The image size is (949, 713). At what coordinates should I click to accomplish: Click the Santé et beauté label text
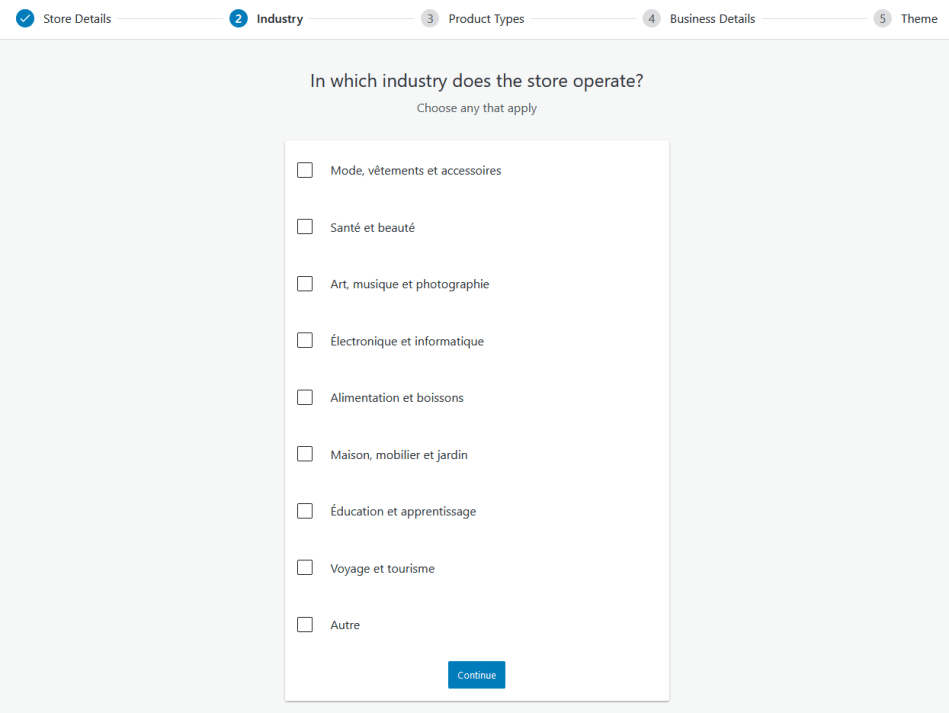[x=372, y=228]
